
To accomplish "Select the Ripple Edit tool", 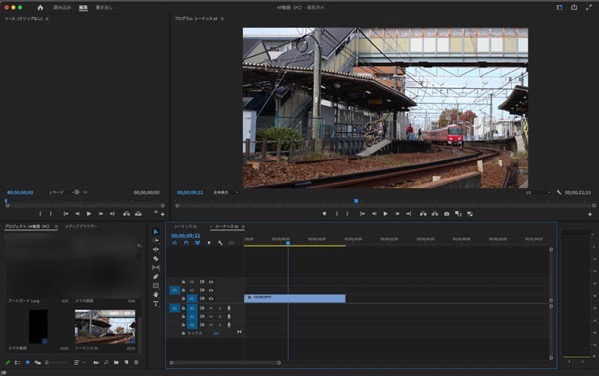I will (x=155, y=250).
